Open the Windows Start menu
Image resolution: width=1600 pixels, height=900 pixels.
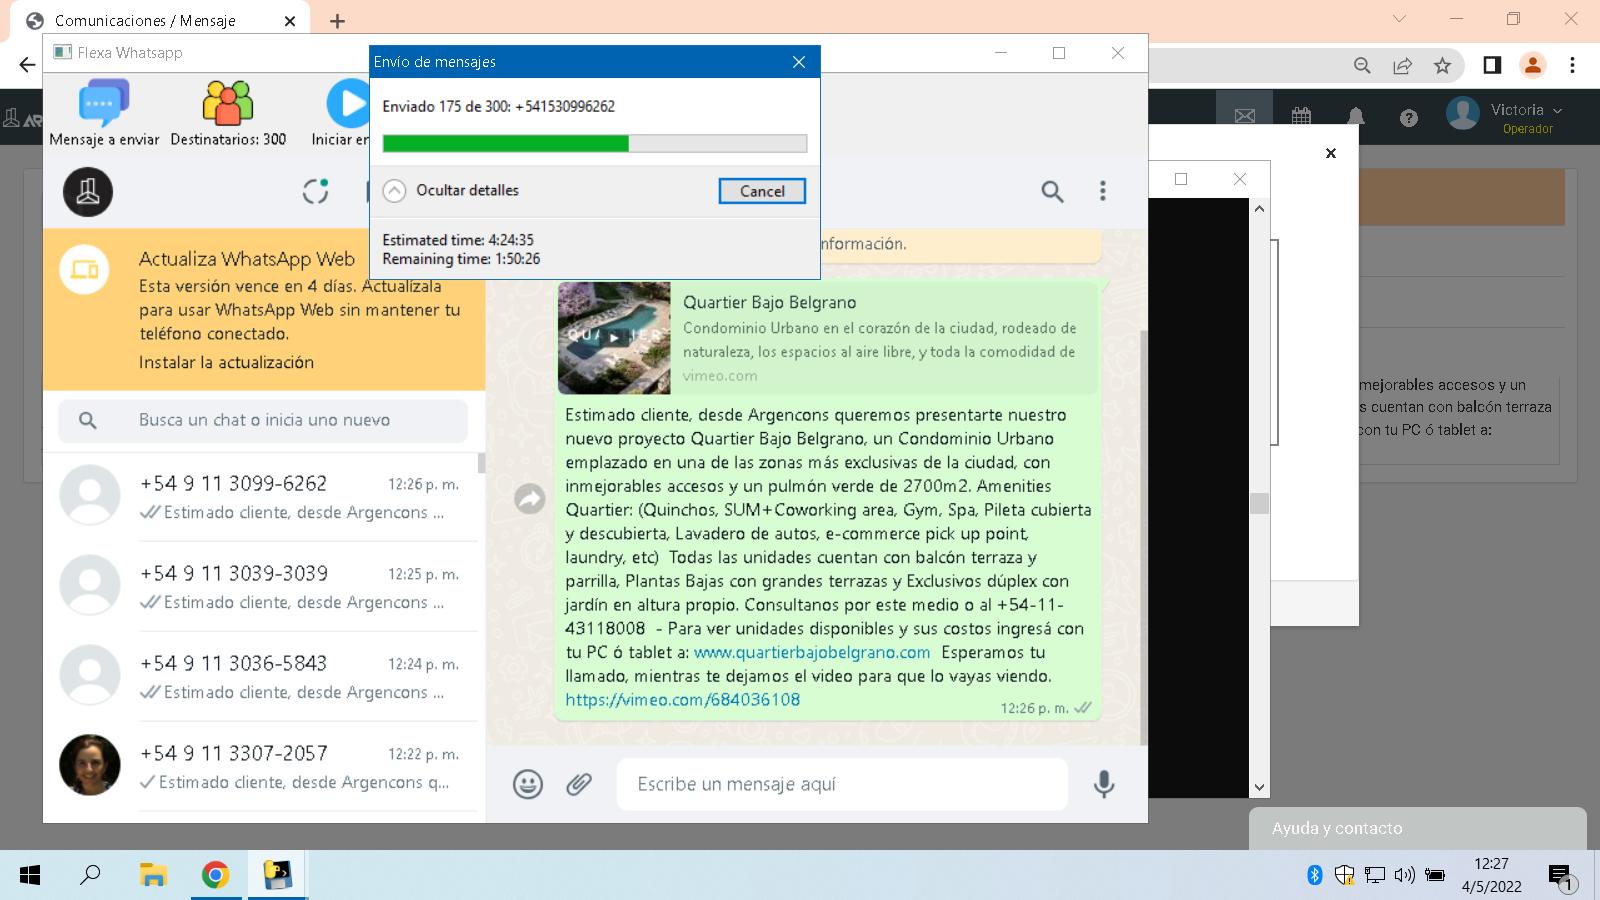point(30,876)
